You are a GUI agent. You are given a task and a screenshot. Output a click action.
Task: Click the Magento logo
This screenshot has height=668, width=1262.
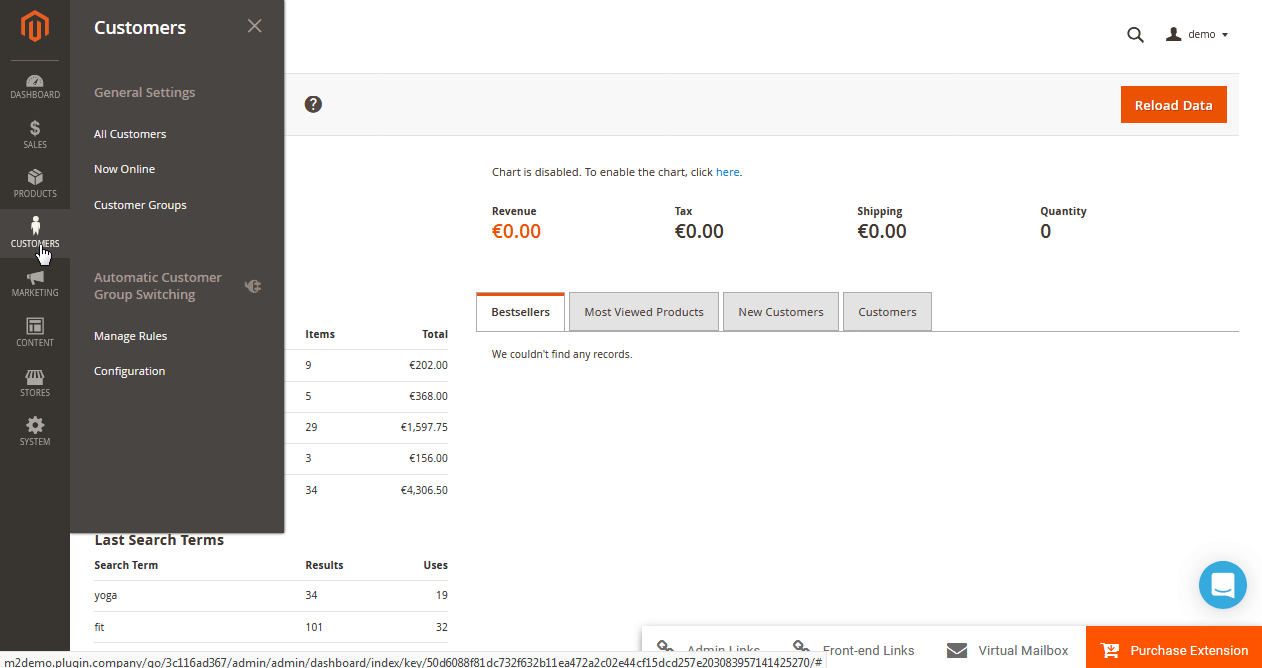35,27
